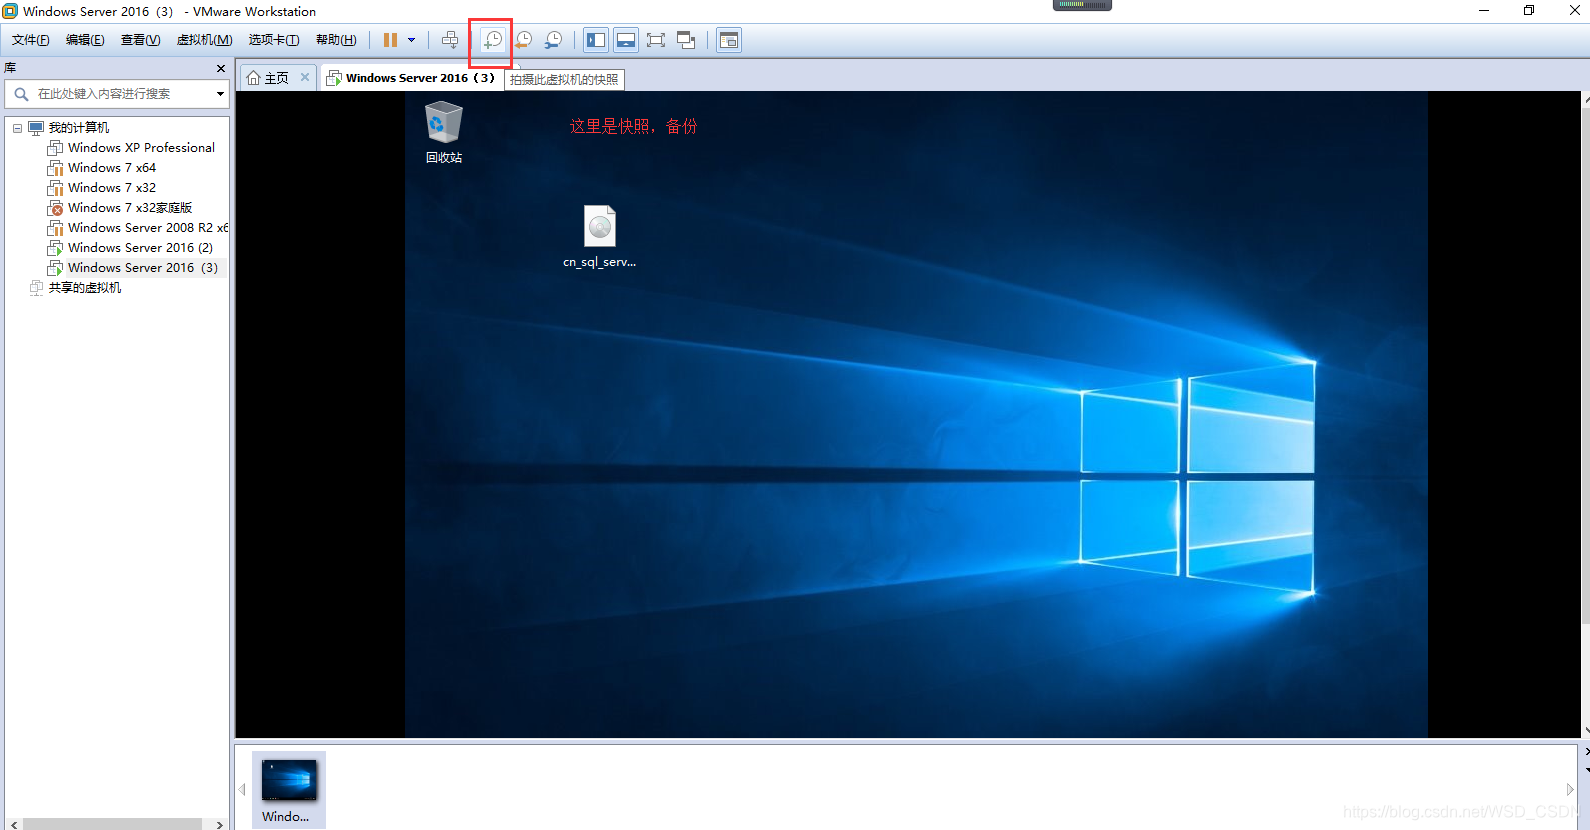The width and height of the screenshot is (1590, 830).
Task: Collapse the 我的计算机 tree node
Action: click(17, 128)
